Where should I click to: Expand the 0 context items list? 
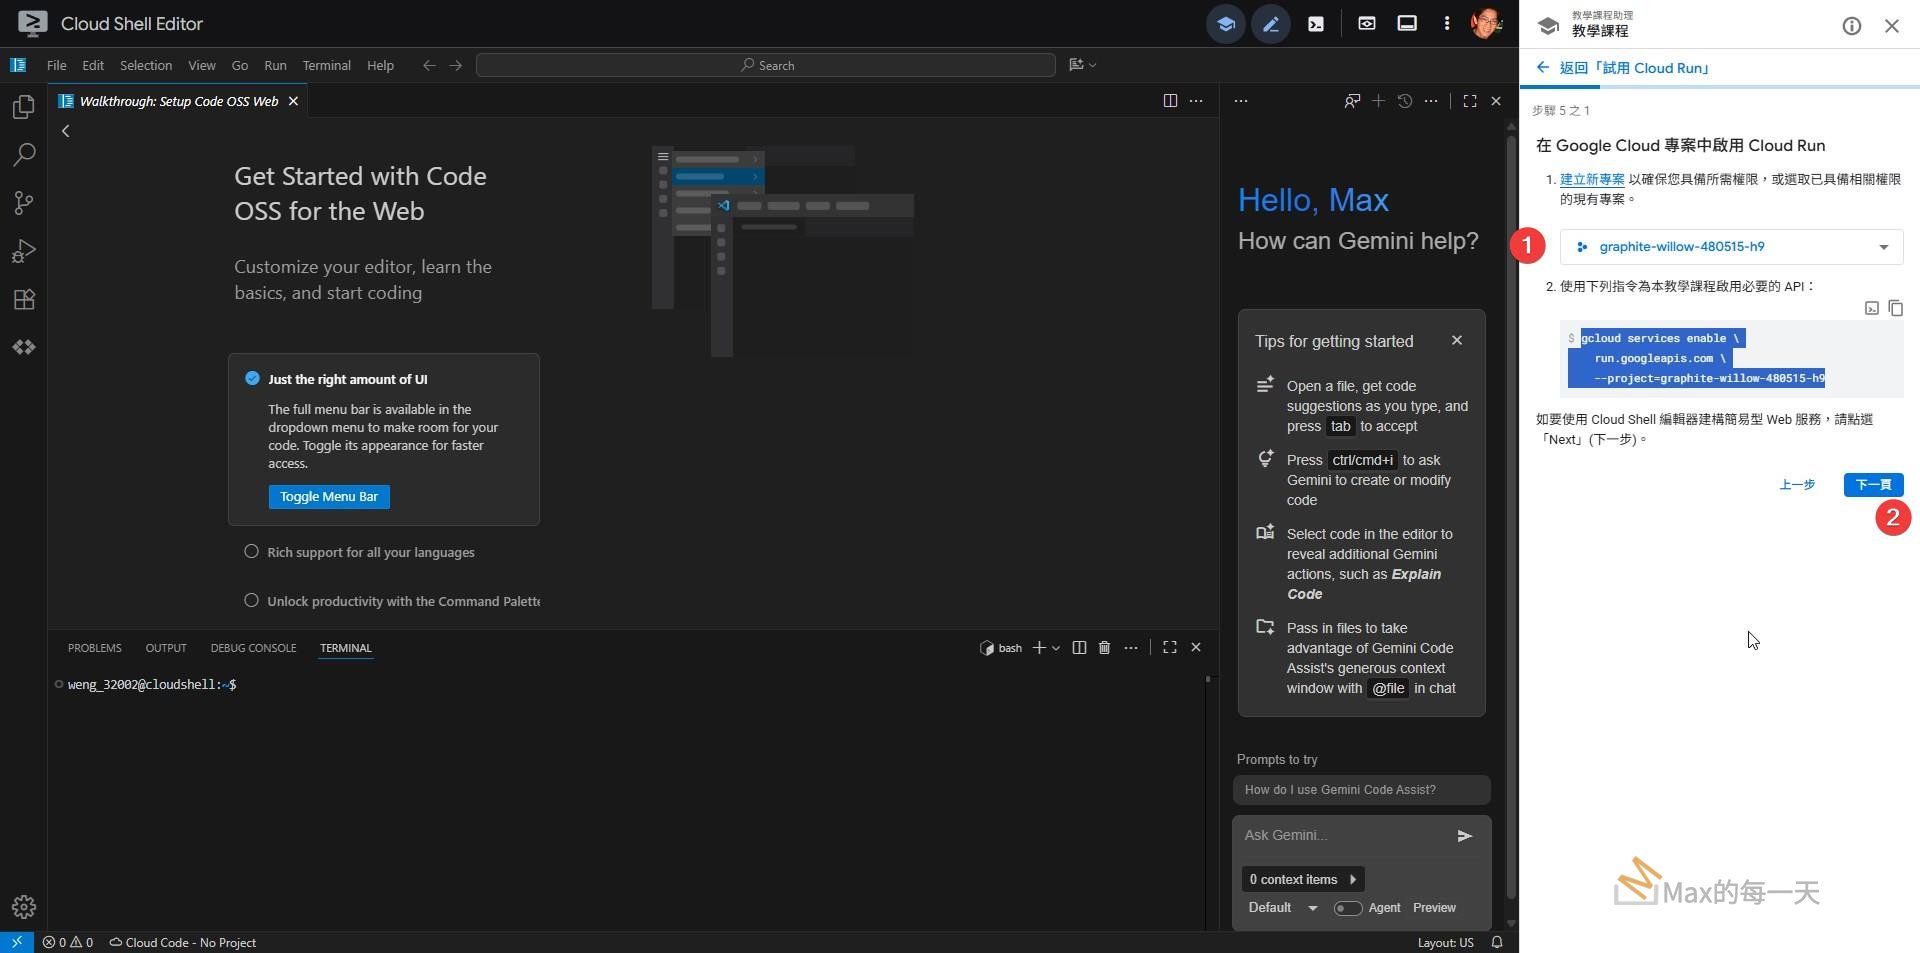pos(1302,880)
